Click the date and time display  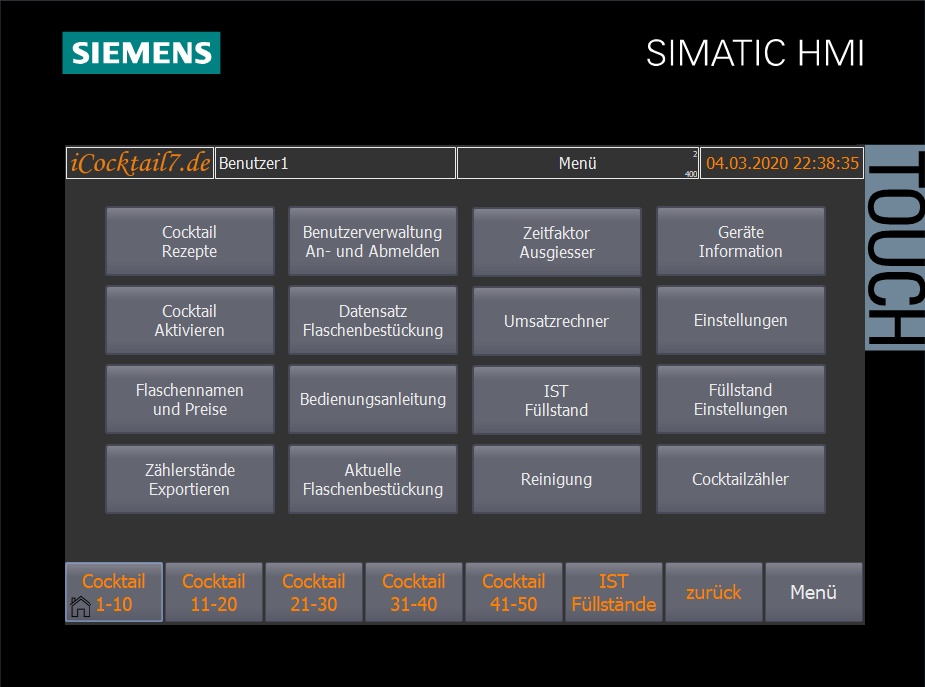782,163
